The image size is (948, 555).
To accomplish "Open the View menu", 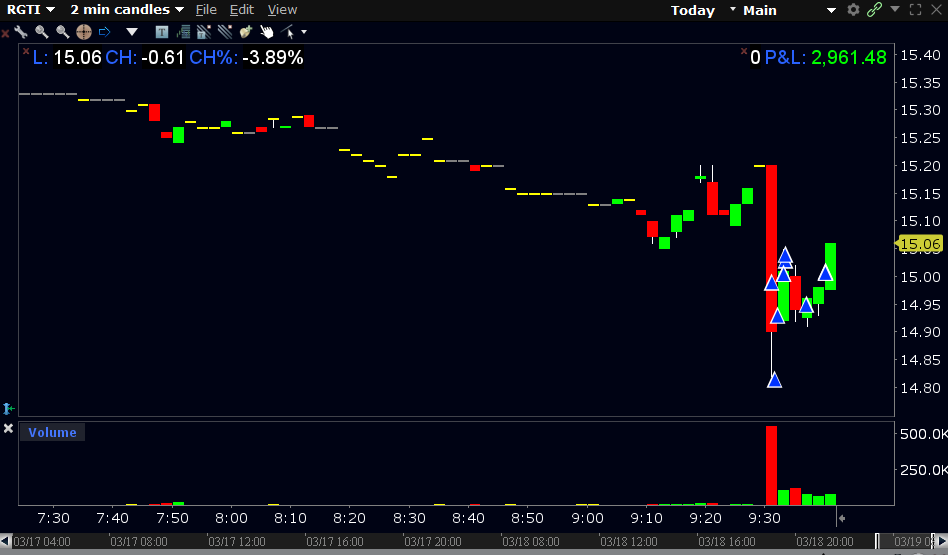I will 282,10.
